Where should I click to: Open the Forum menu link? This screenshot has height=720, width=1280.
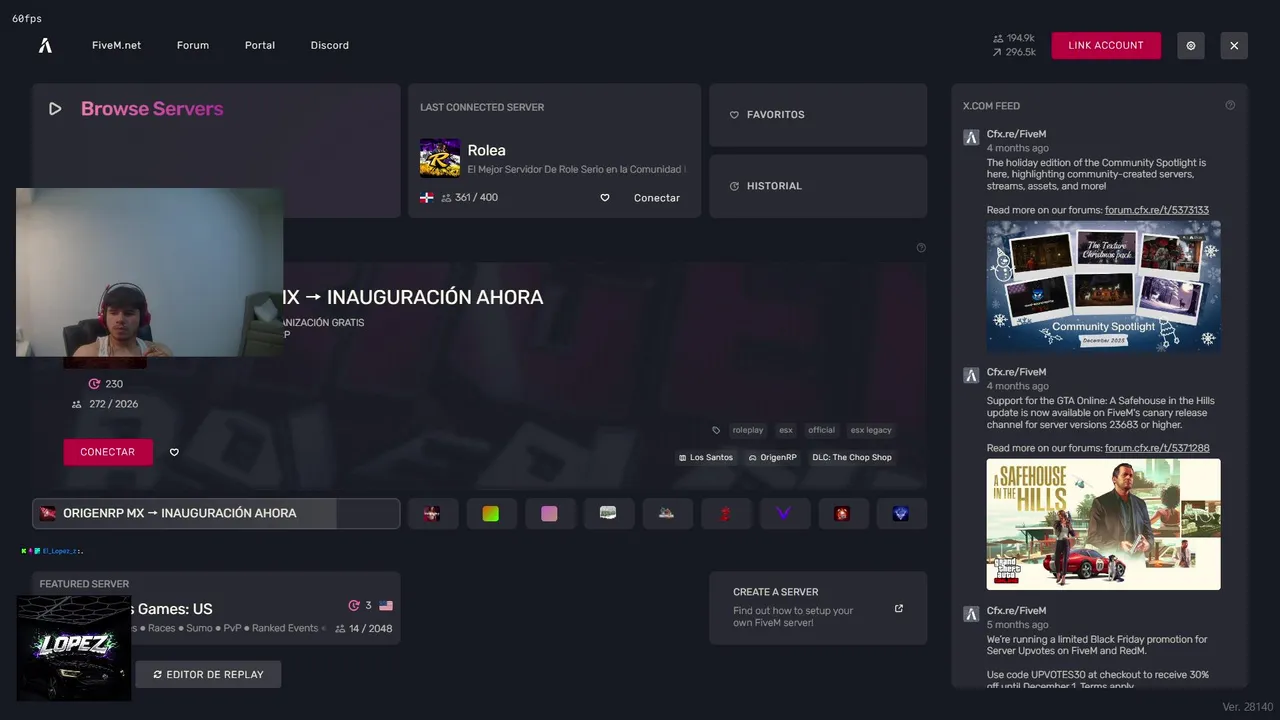[x=193, y=45]
